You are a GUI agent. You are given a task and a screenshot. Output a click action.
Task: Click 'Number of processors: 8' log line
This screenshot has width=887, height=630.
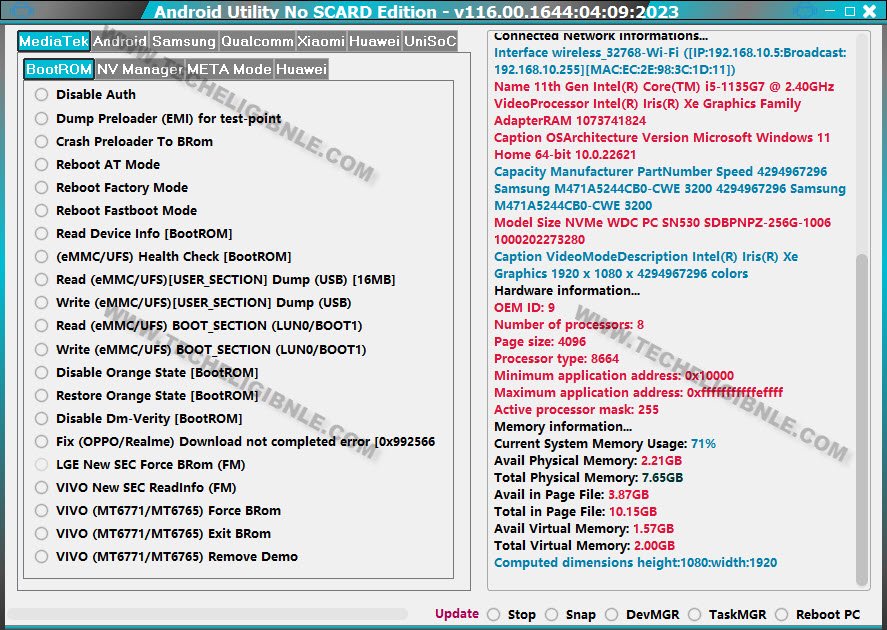point(569,325)
